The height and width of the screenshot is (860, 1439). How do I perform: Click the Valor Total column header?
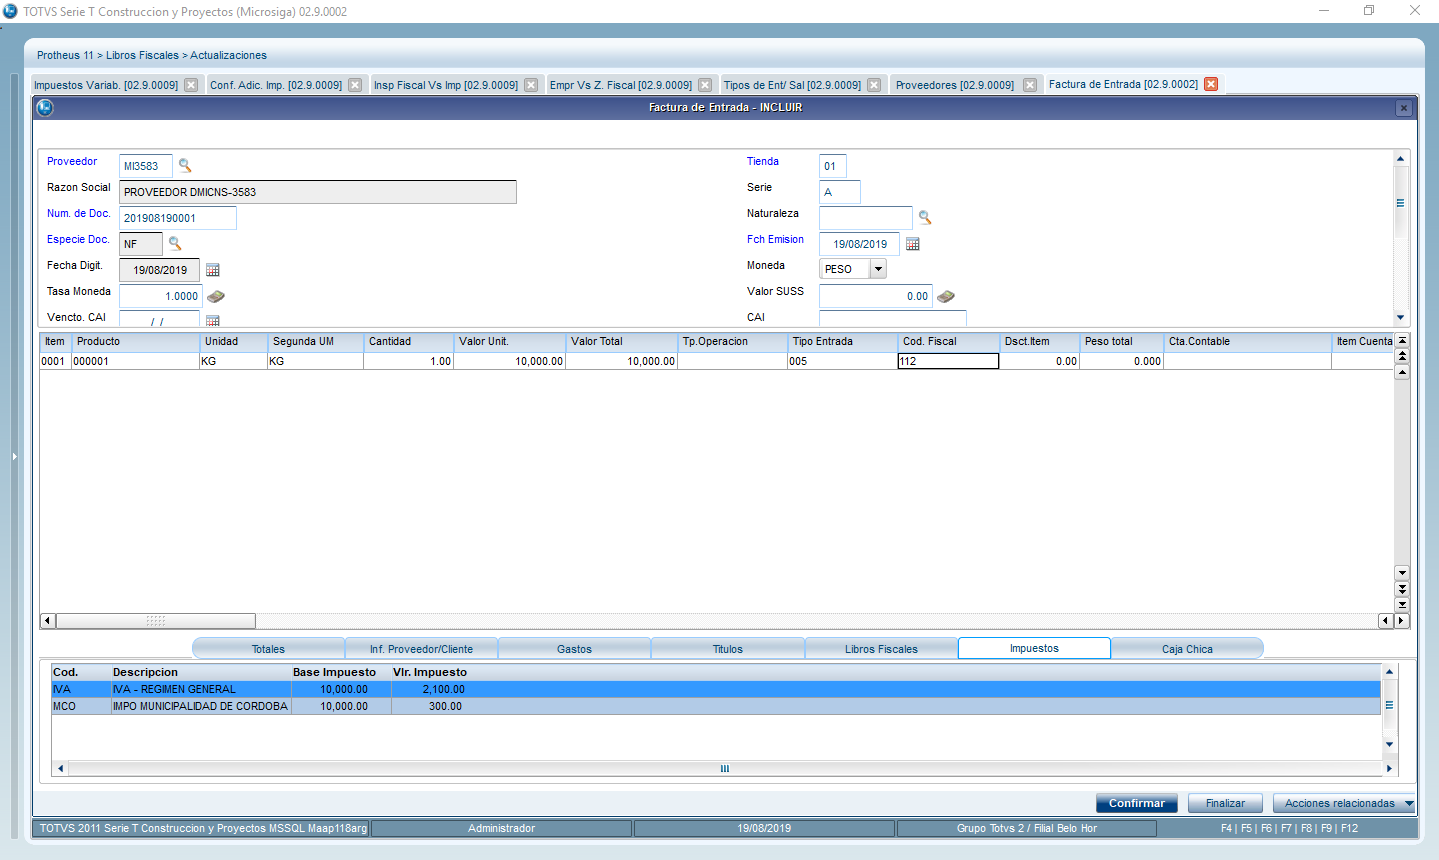[622, 341]
